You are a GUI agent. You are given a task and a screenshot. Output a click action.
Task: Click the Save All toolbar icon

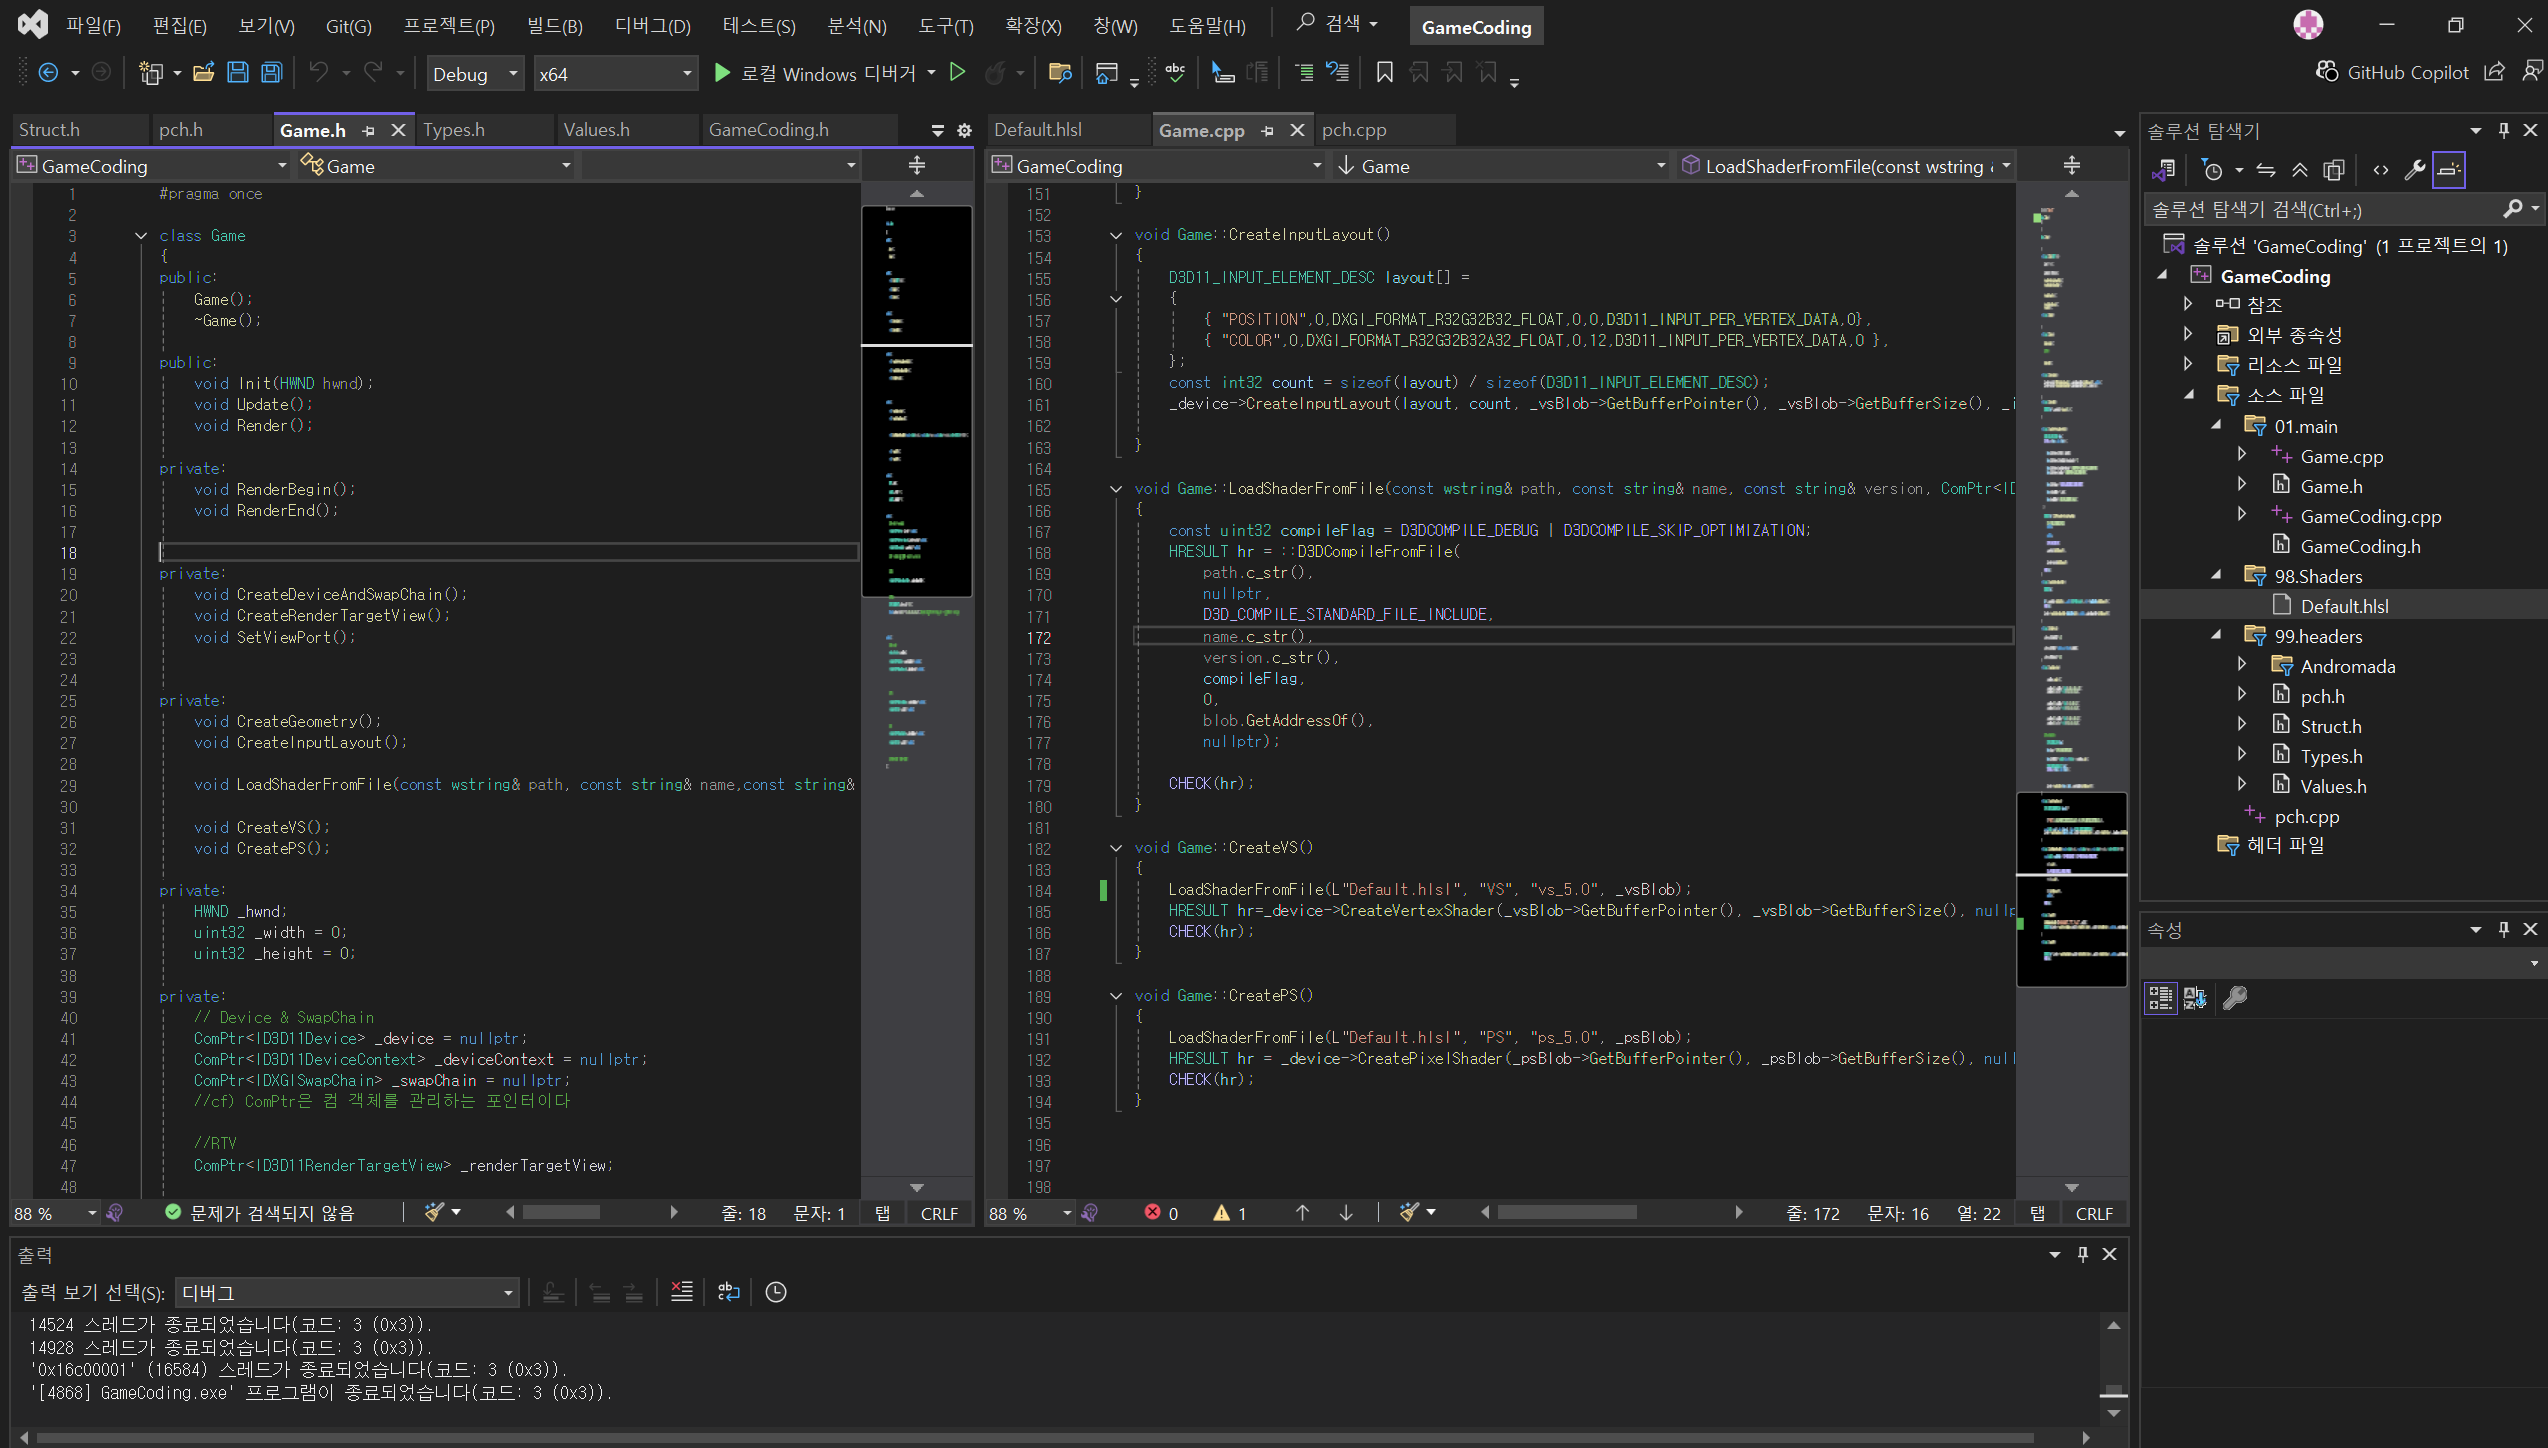[x=271, y=73]
